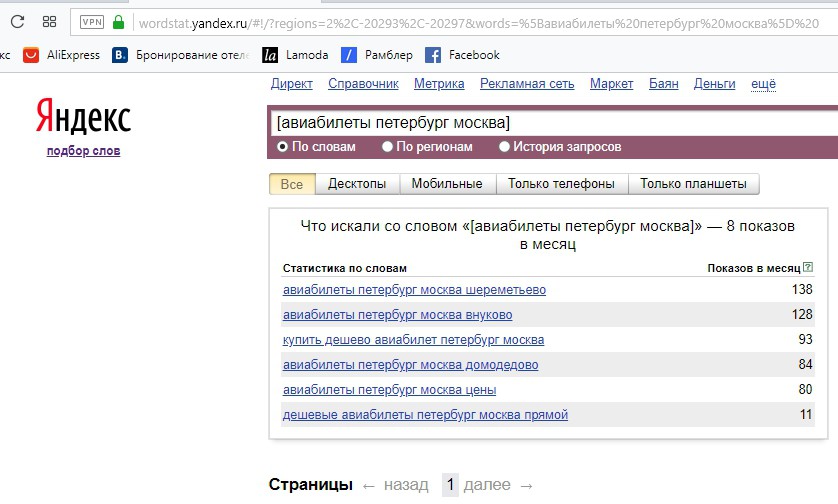Toggle the VPN badge in address bar
The image size is (838, 504).
[92, 22]
